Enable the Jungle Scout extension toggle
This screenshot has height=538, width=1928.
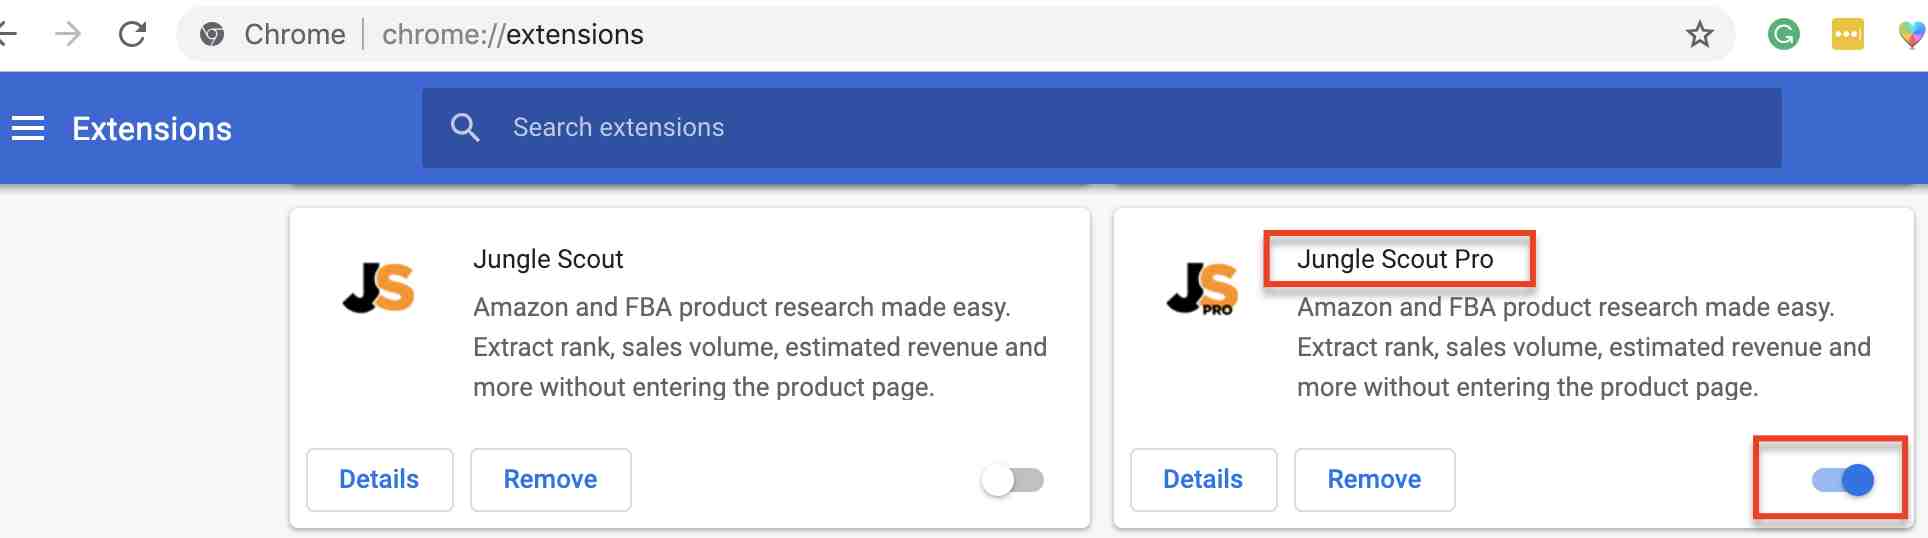coord(1012,480)
